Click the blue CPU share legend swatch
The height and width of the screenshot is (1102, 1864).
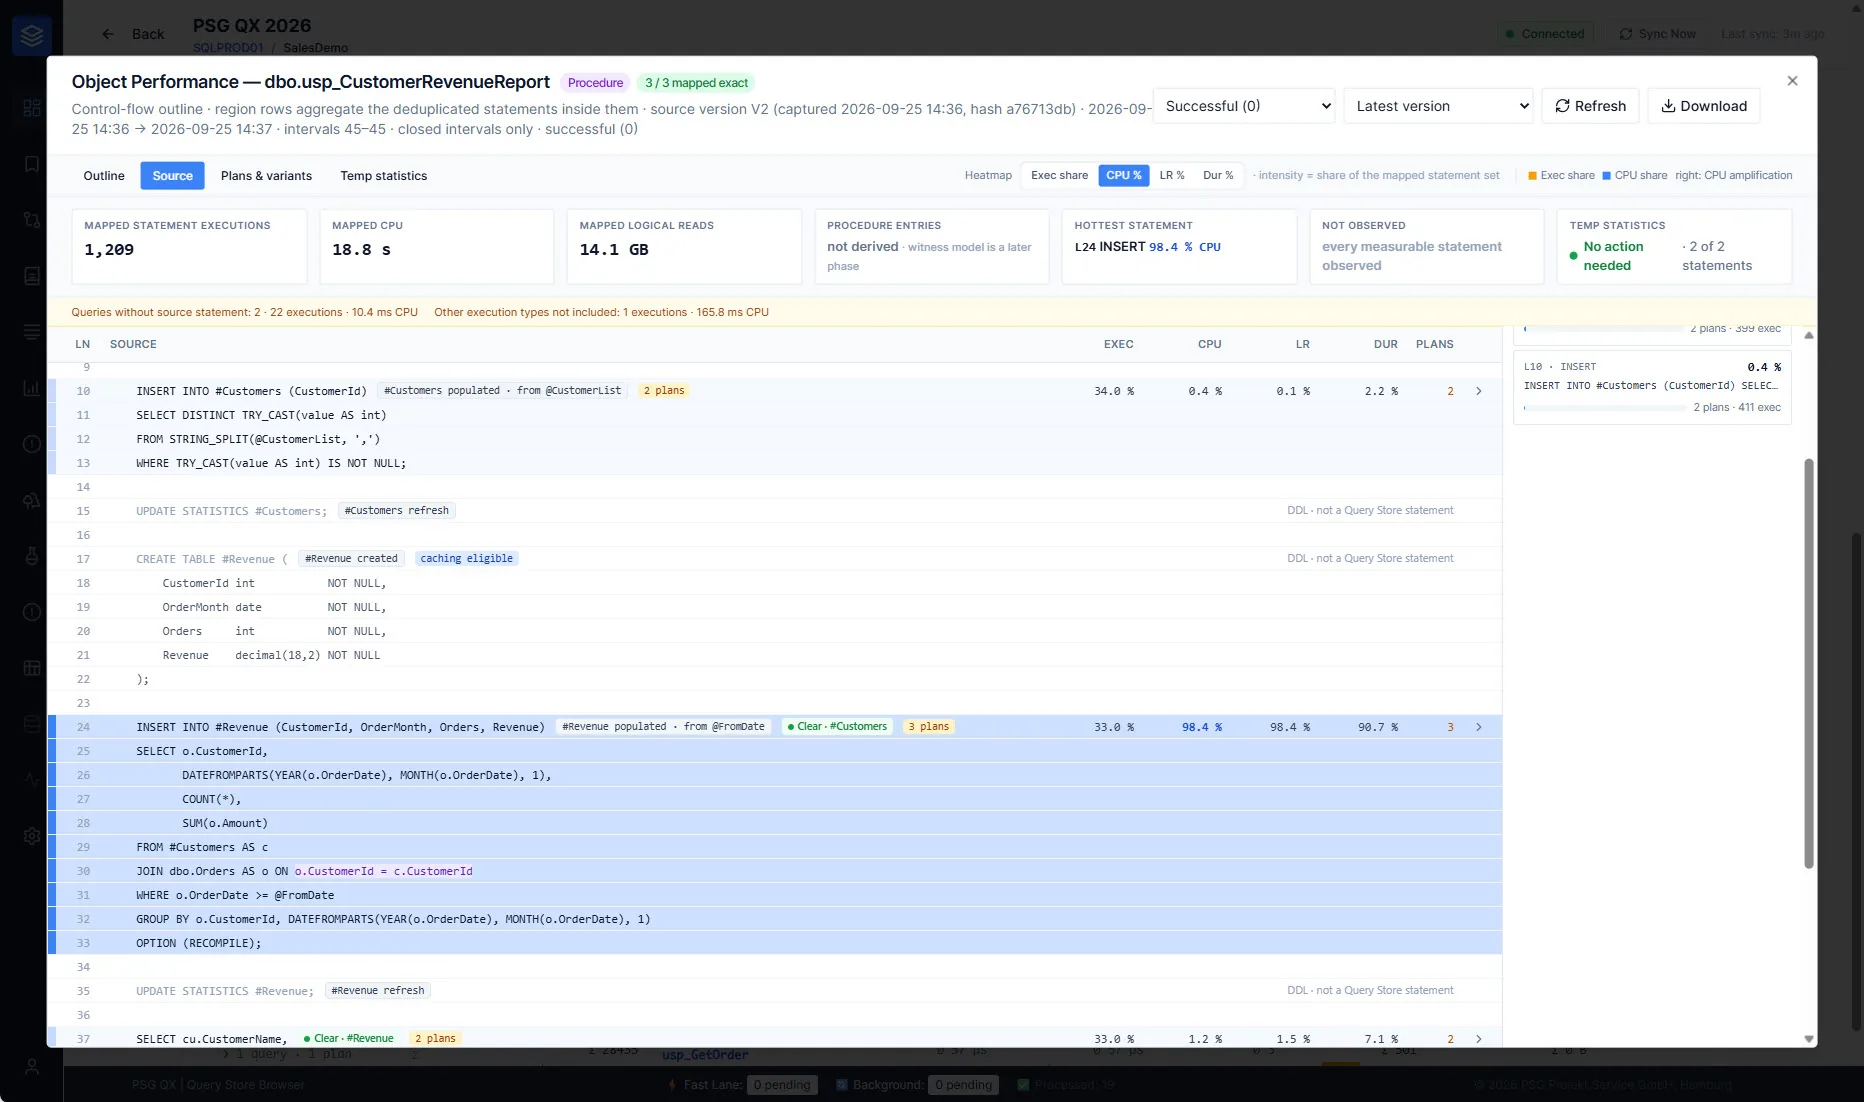point(1606,176)
